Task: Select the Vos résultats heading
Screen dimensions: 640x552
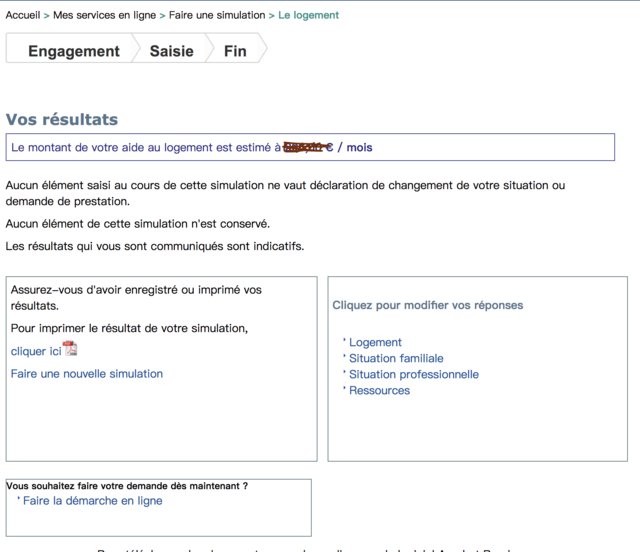Action: tap(62, 119)
